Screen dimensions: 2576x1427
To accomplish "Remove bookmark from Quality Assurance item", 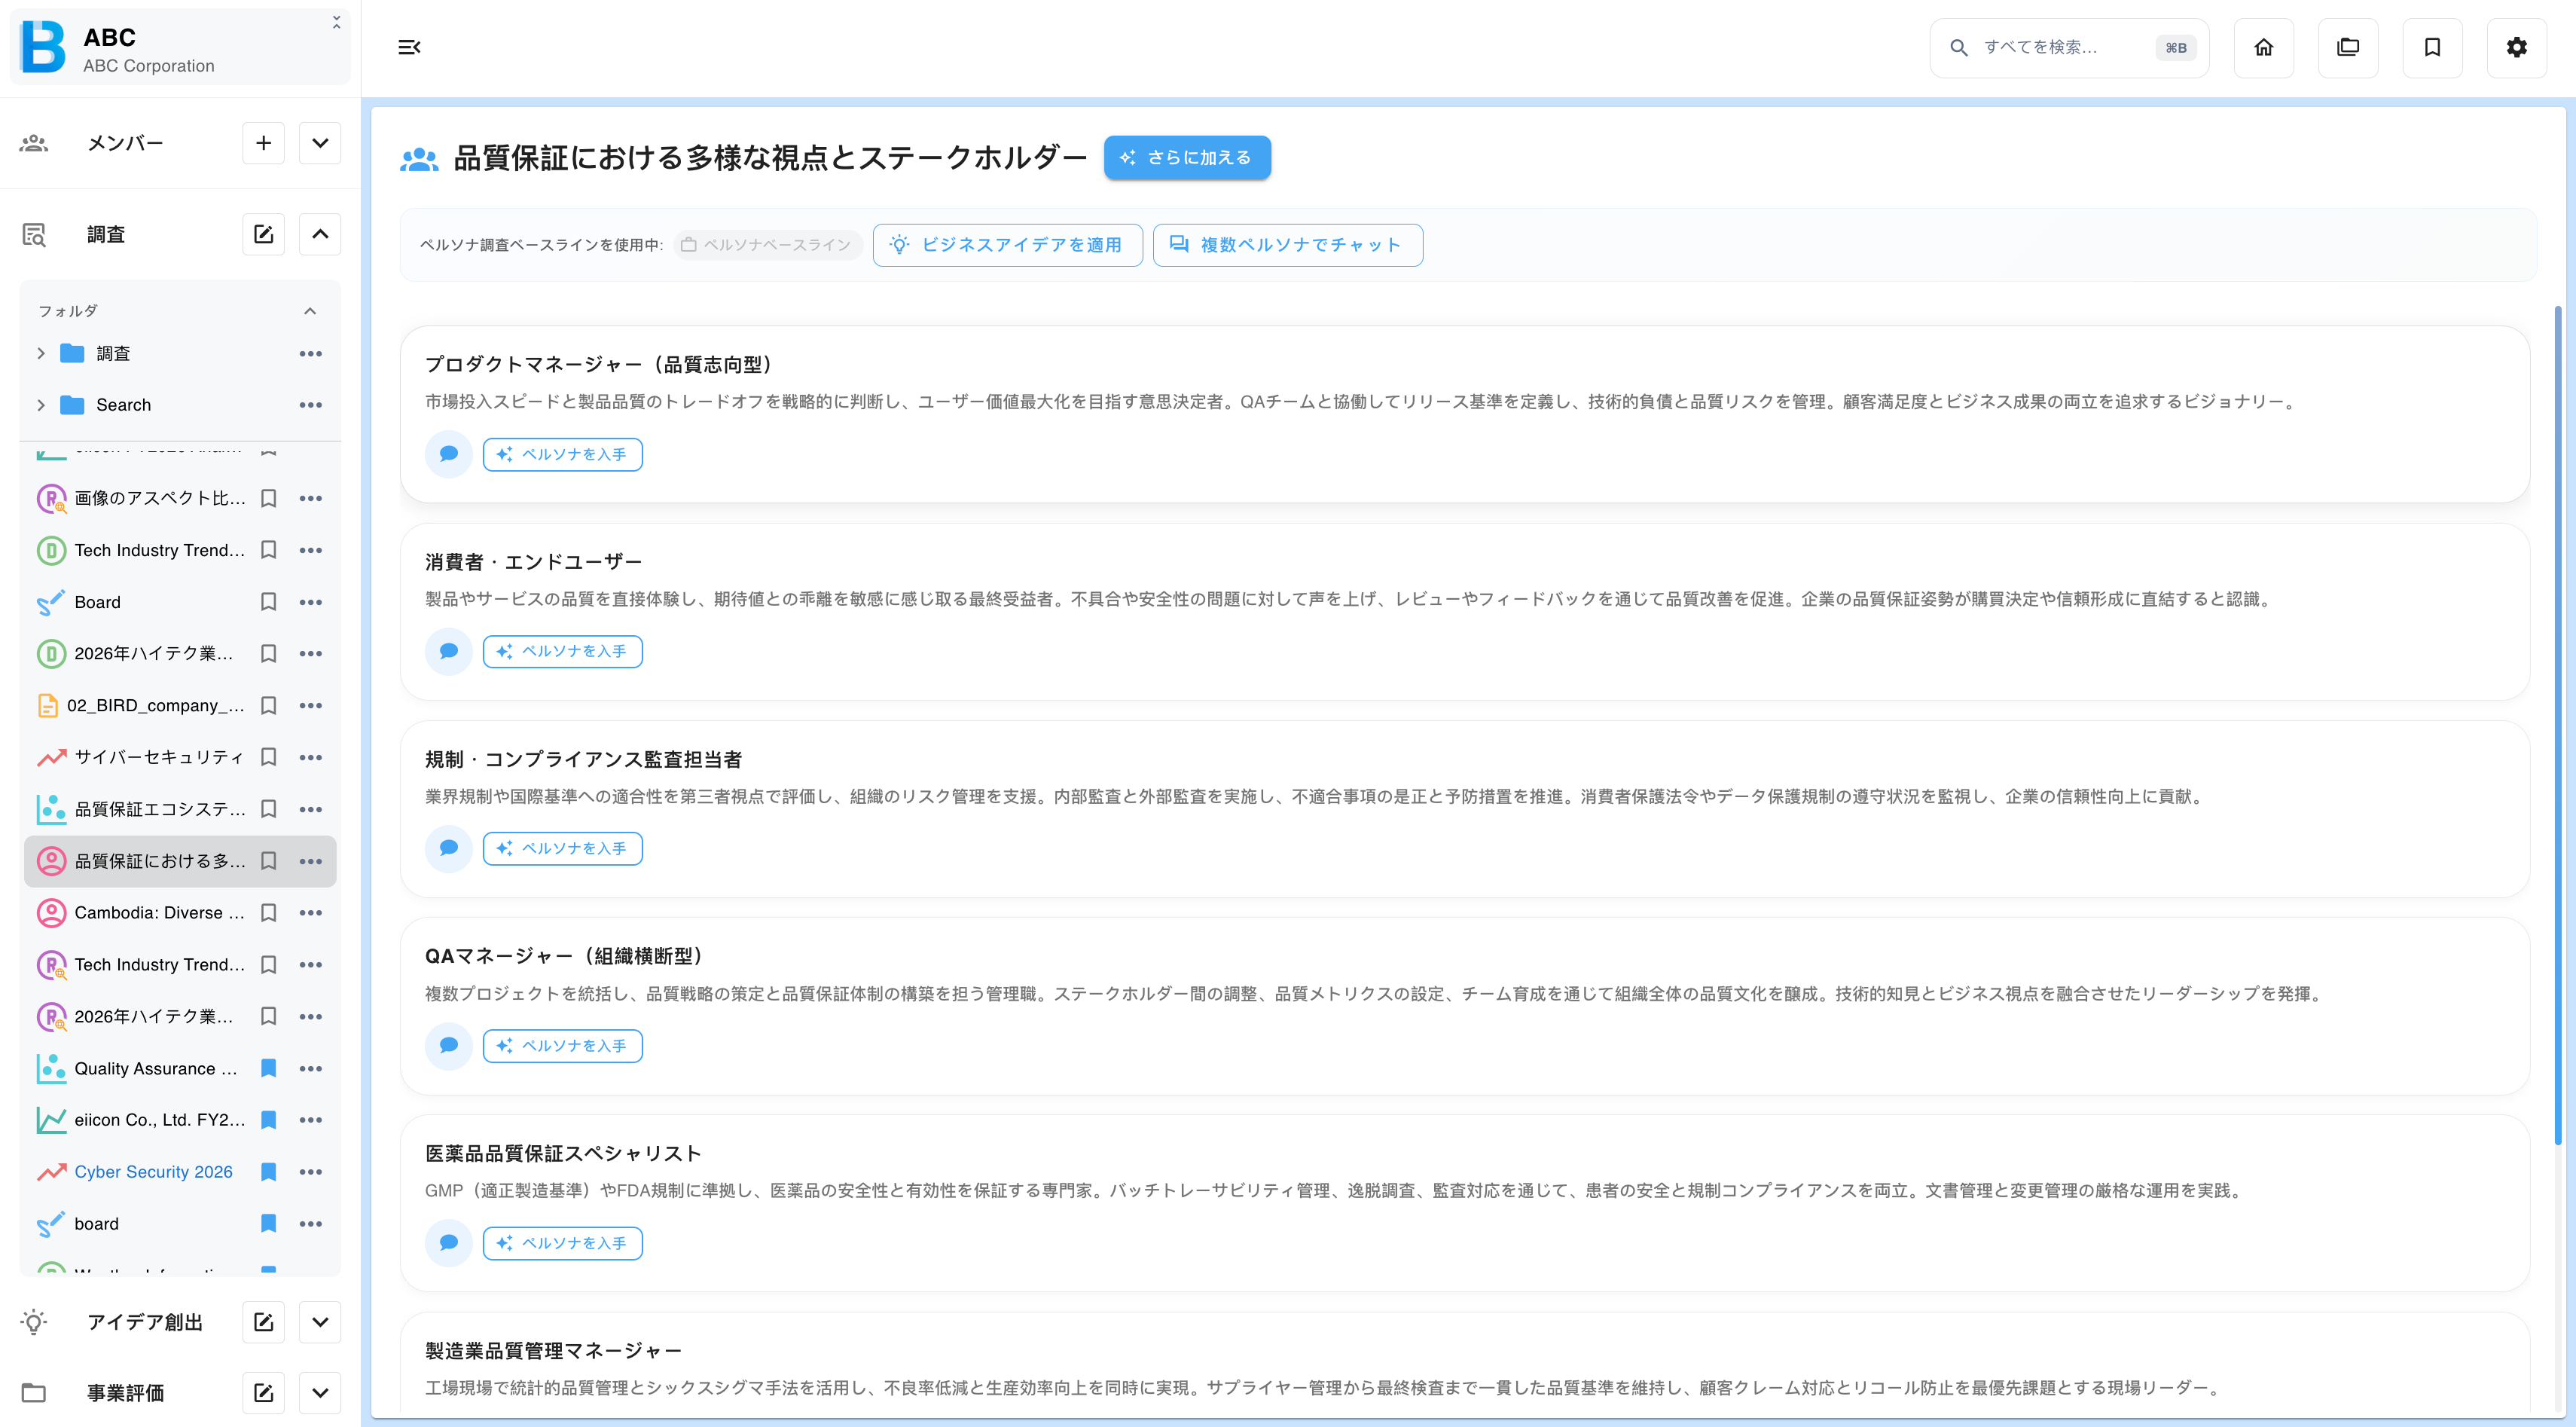I will click(x=268, y=1068).
